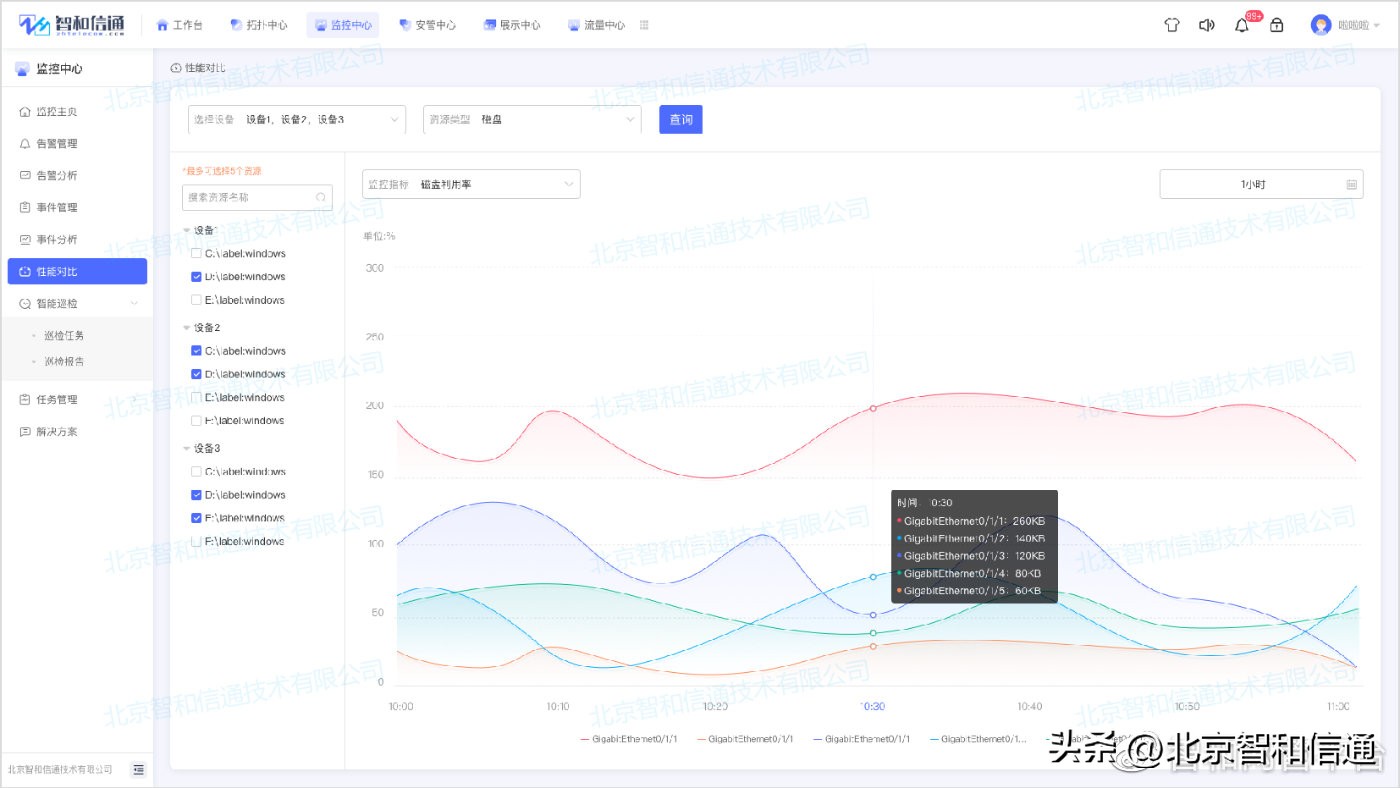Image resolution: width=1400 pixels, height=788 pixels.
Task: Switch to the 安管中心 tab in top navigation
Action: tap(428, 24)
